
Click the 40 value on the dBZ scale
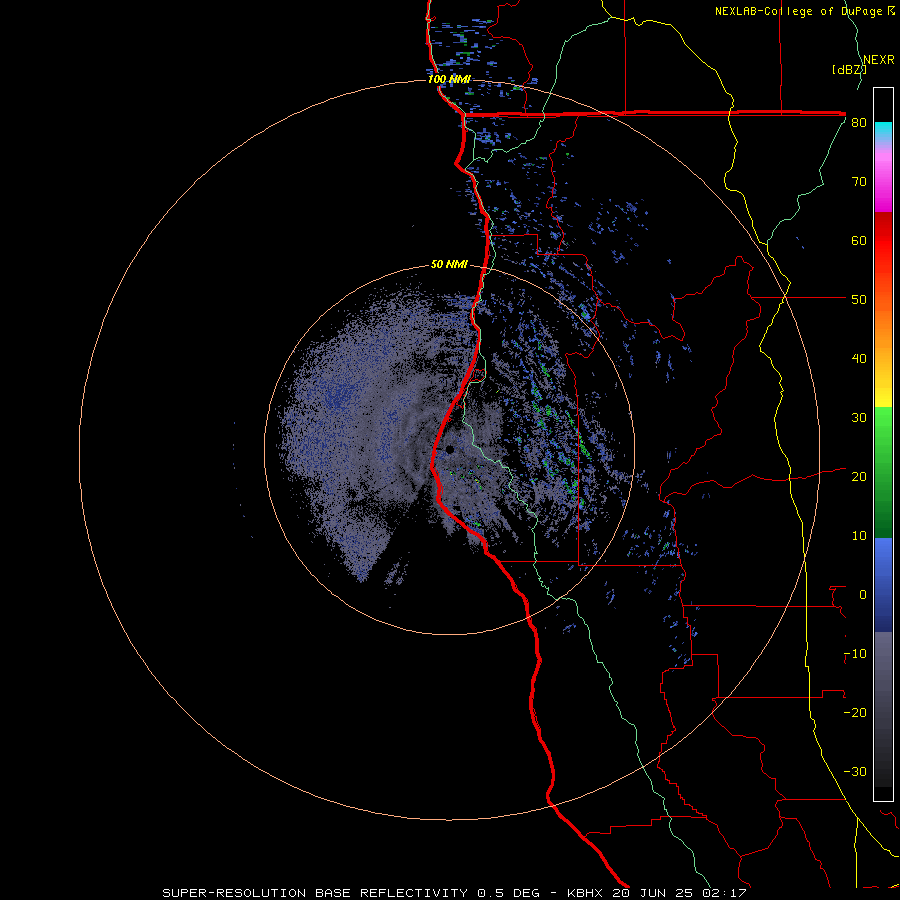[x=859, y=359]
